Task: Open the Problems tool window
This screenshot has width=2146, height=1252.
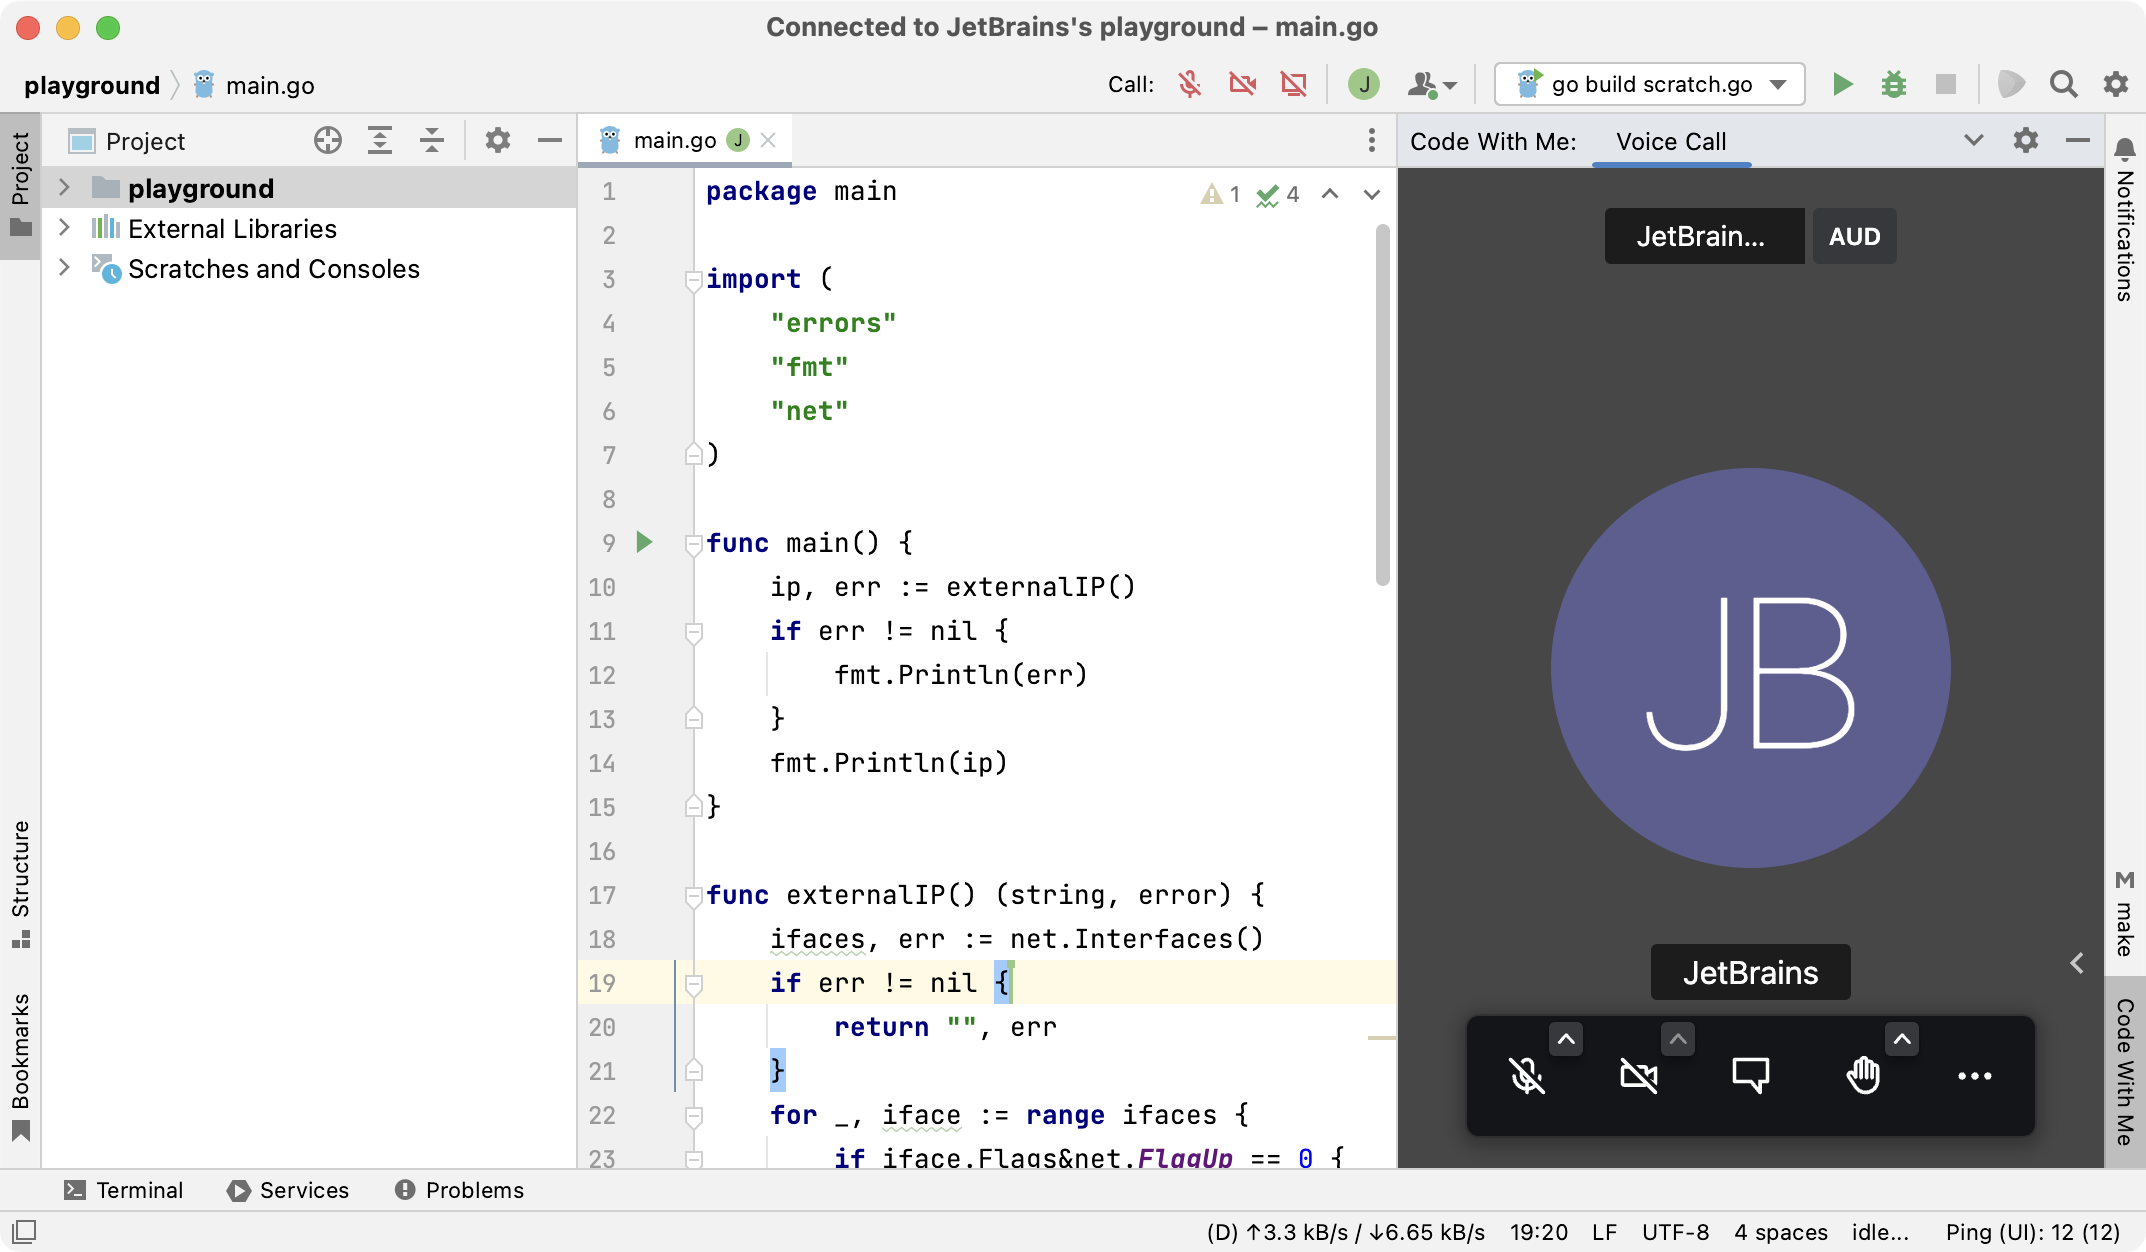Action: 460,1190
